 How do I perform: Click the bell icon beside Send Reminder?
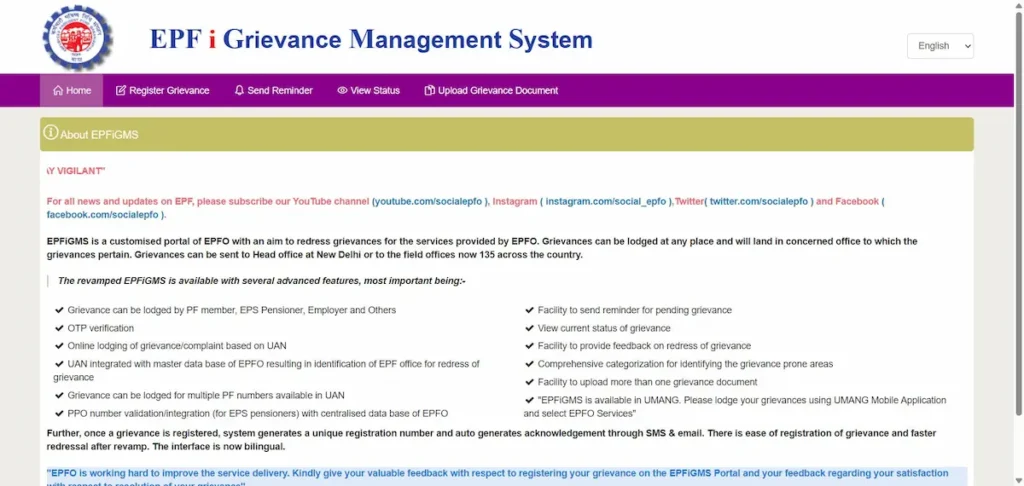coord(239,90)
